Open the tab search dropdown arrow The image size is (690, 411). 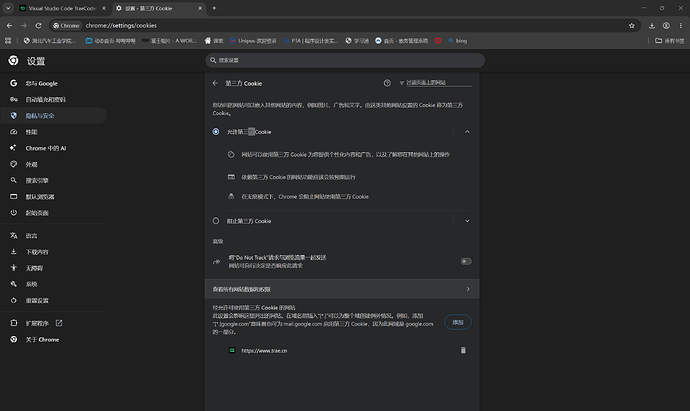[x=8, y=8]
